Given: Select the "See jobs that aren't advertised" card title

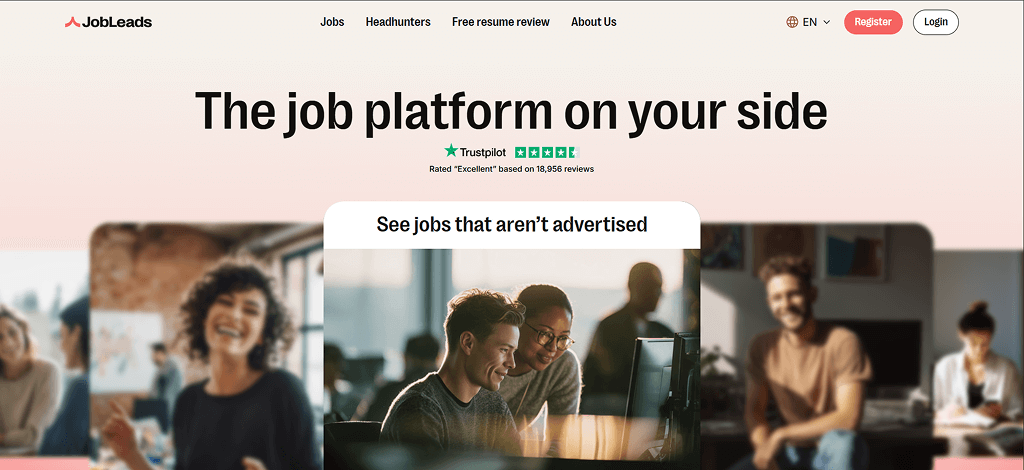Looking at the screenshot, I should (511, 225).
